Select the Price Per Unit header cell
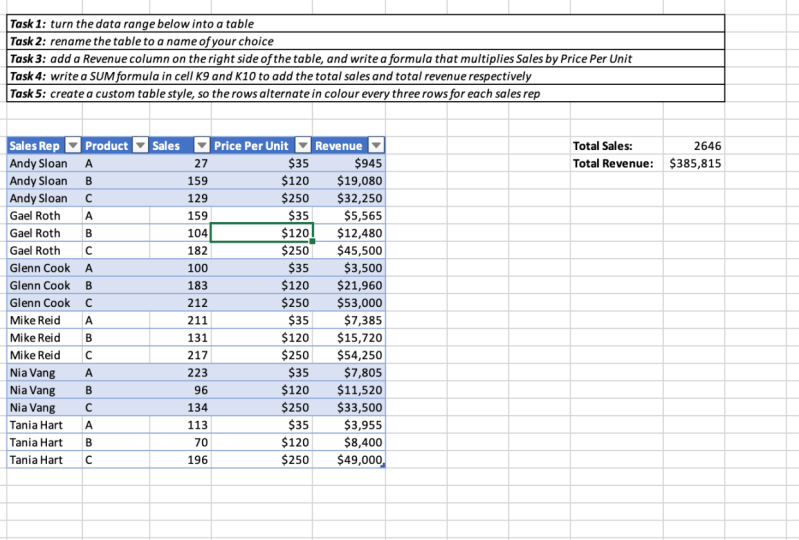Screen dimensions: 799x540 (261, 146)
